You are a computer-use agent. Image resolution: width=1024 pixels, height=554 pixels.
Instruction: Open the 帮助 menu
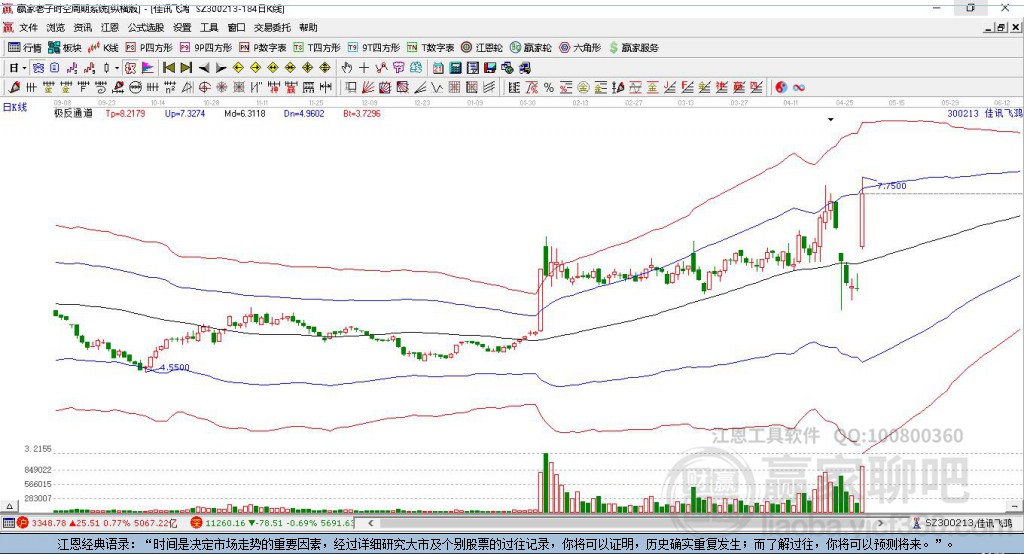308,27
